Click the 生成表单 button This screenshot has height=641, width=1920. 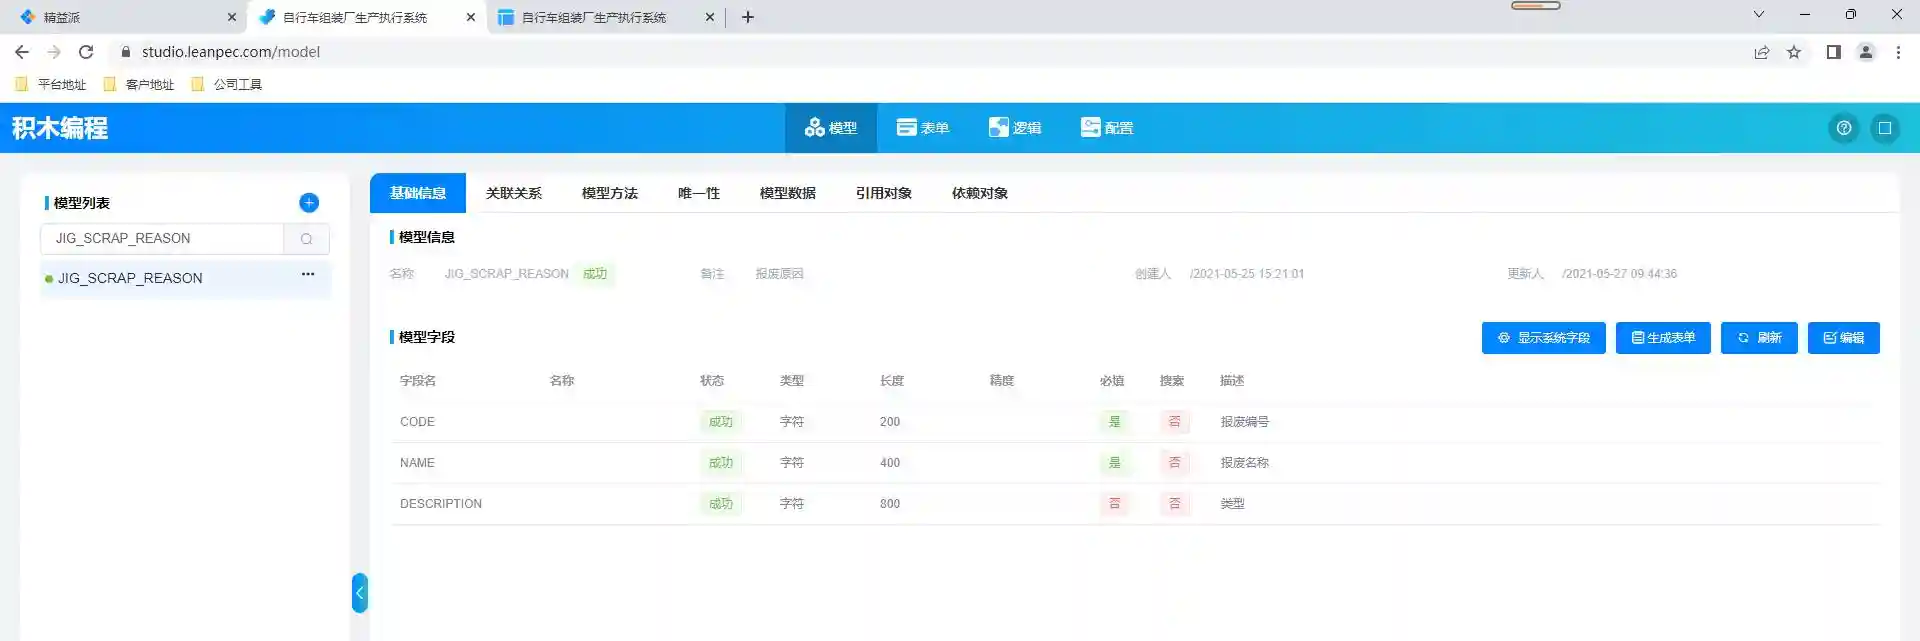point(1663,338)
